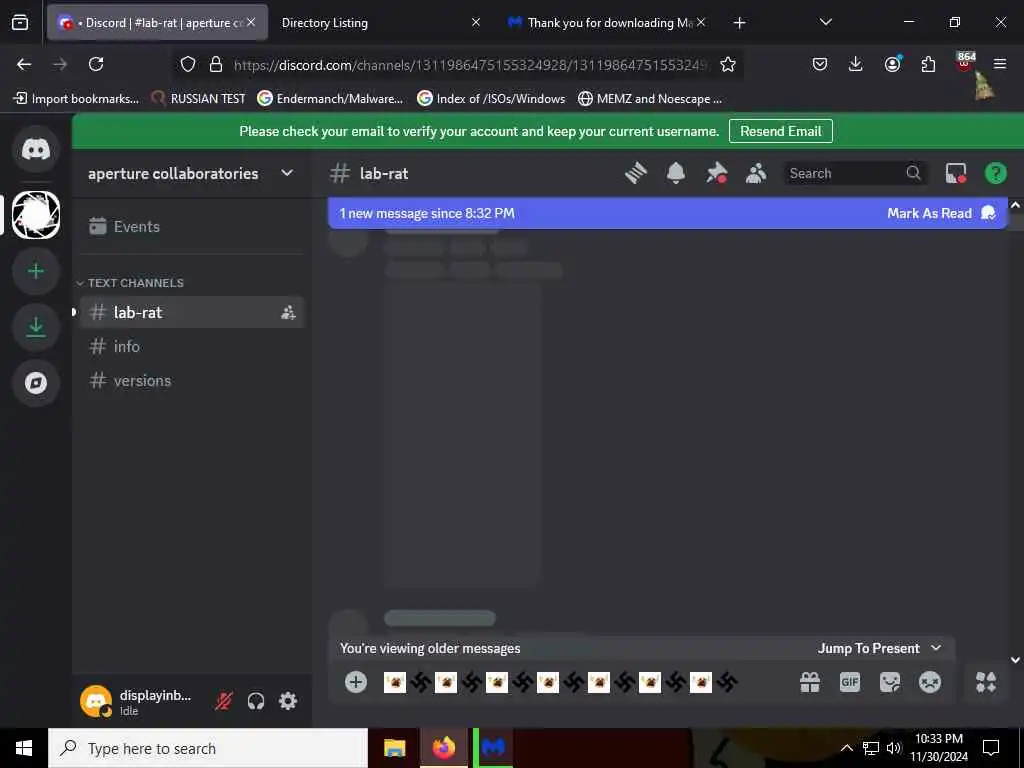Select the aperture collaboratories server icon

(x=36, y=215)
